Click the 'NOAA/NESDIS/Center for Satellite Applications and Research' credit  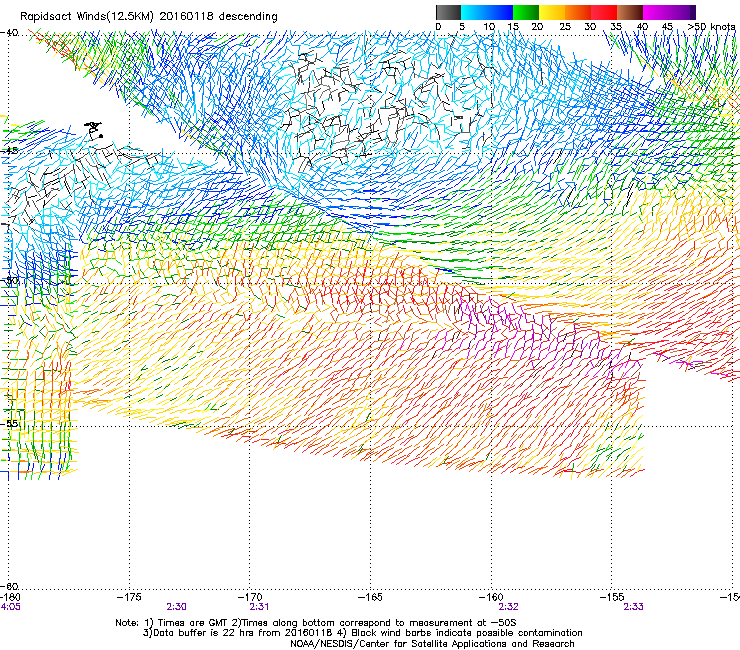coord(432,644)
